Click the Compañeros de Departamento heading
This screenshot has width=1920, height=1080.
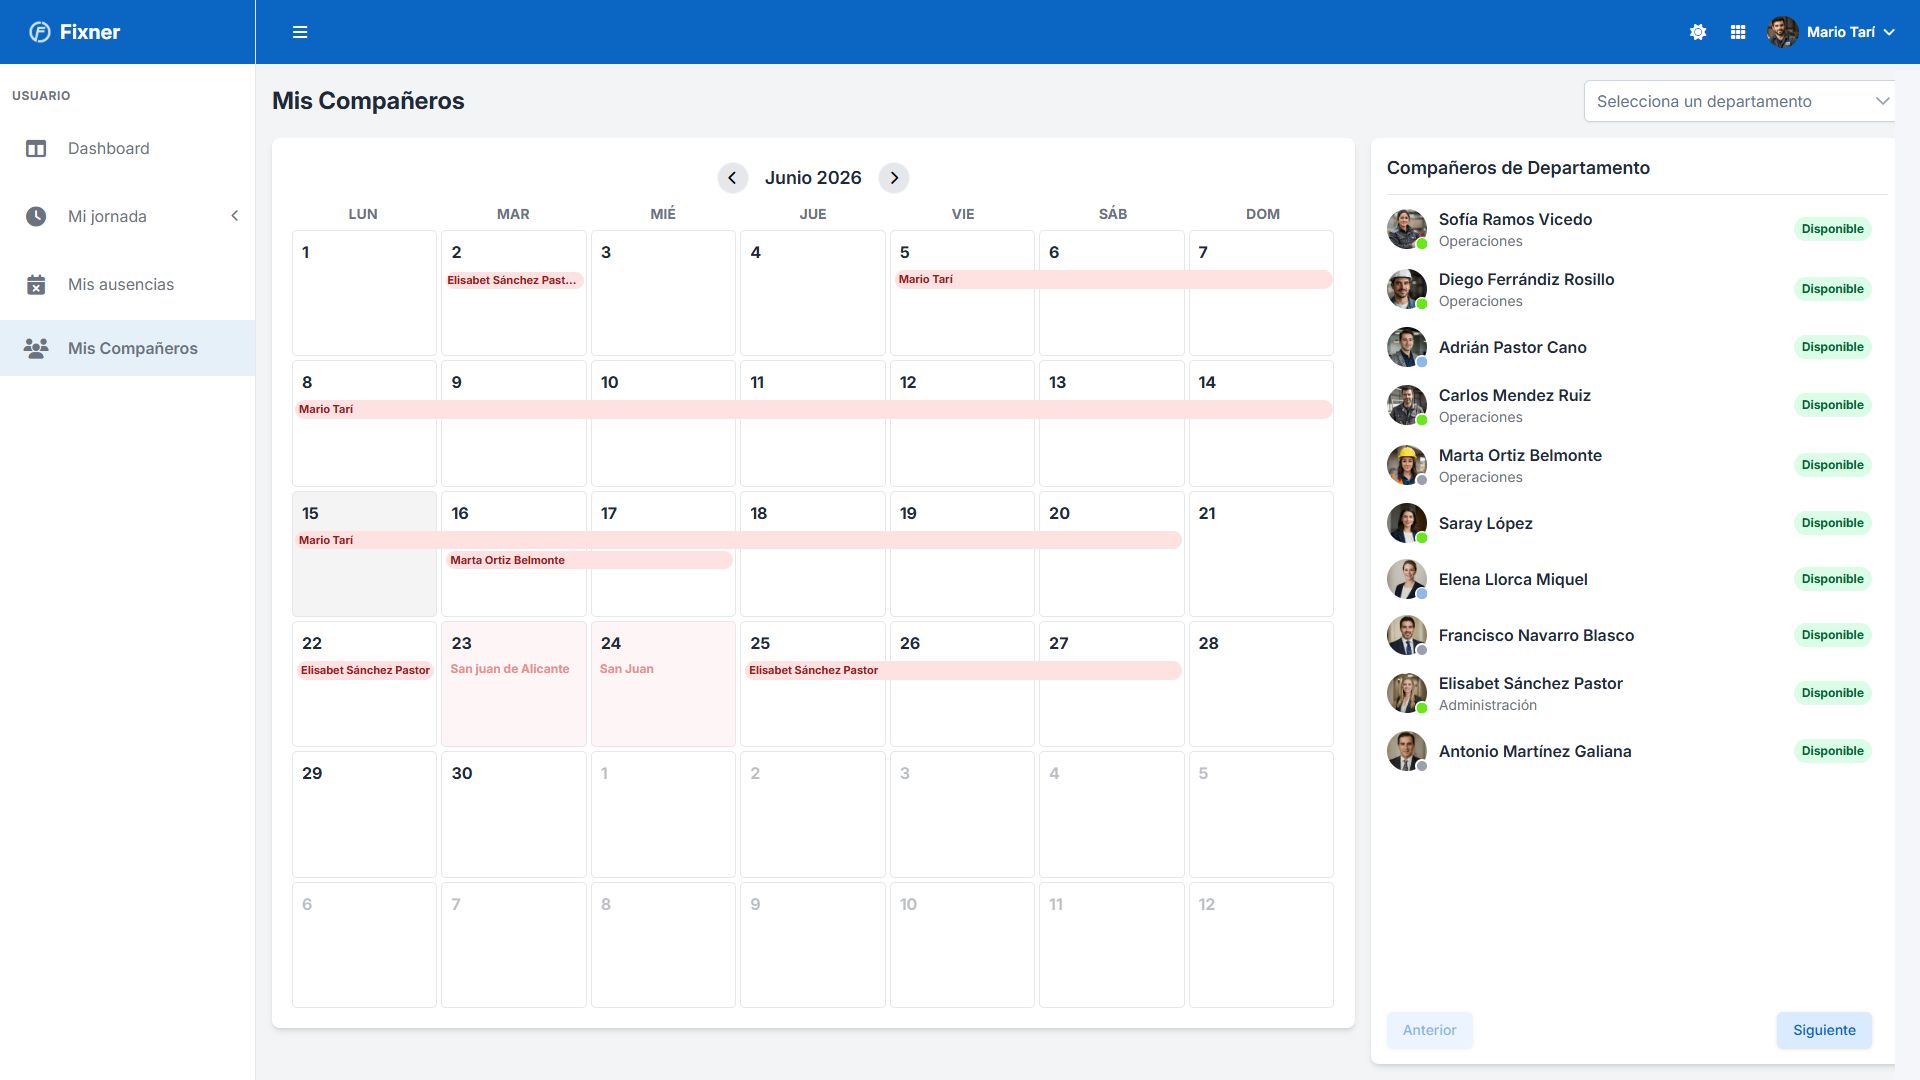click(x=1518, y=168)
